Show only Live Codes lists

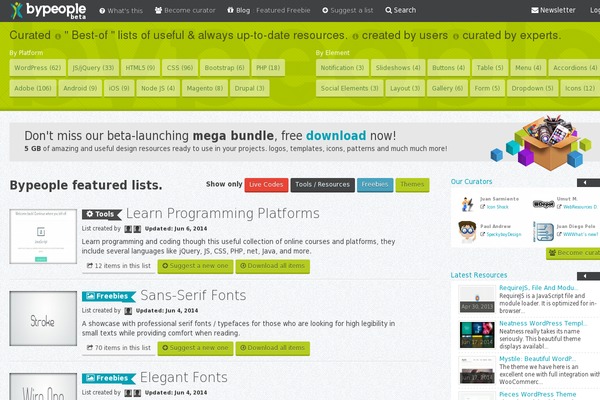coord(266,185)
